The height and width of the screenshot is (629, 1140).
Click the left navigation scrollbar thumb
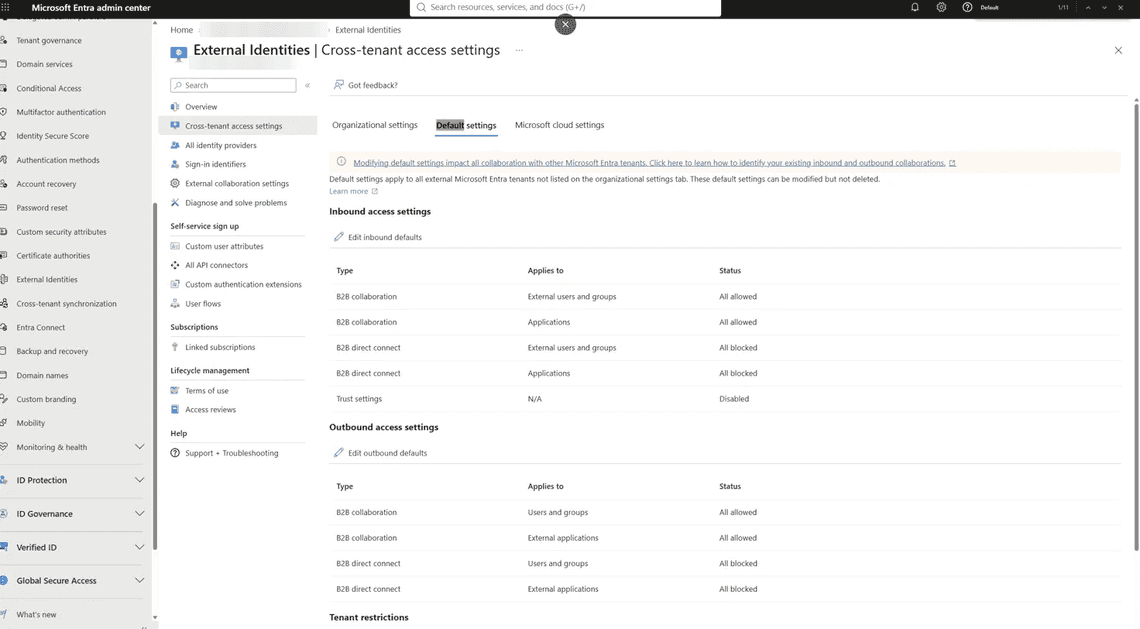pos(154,376)
